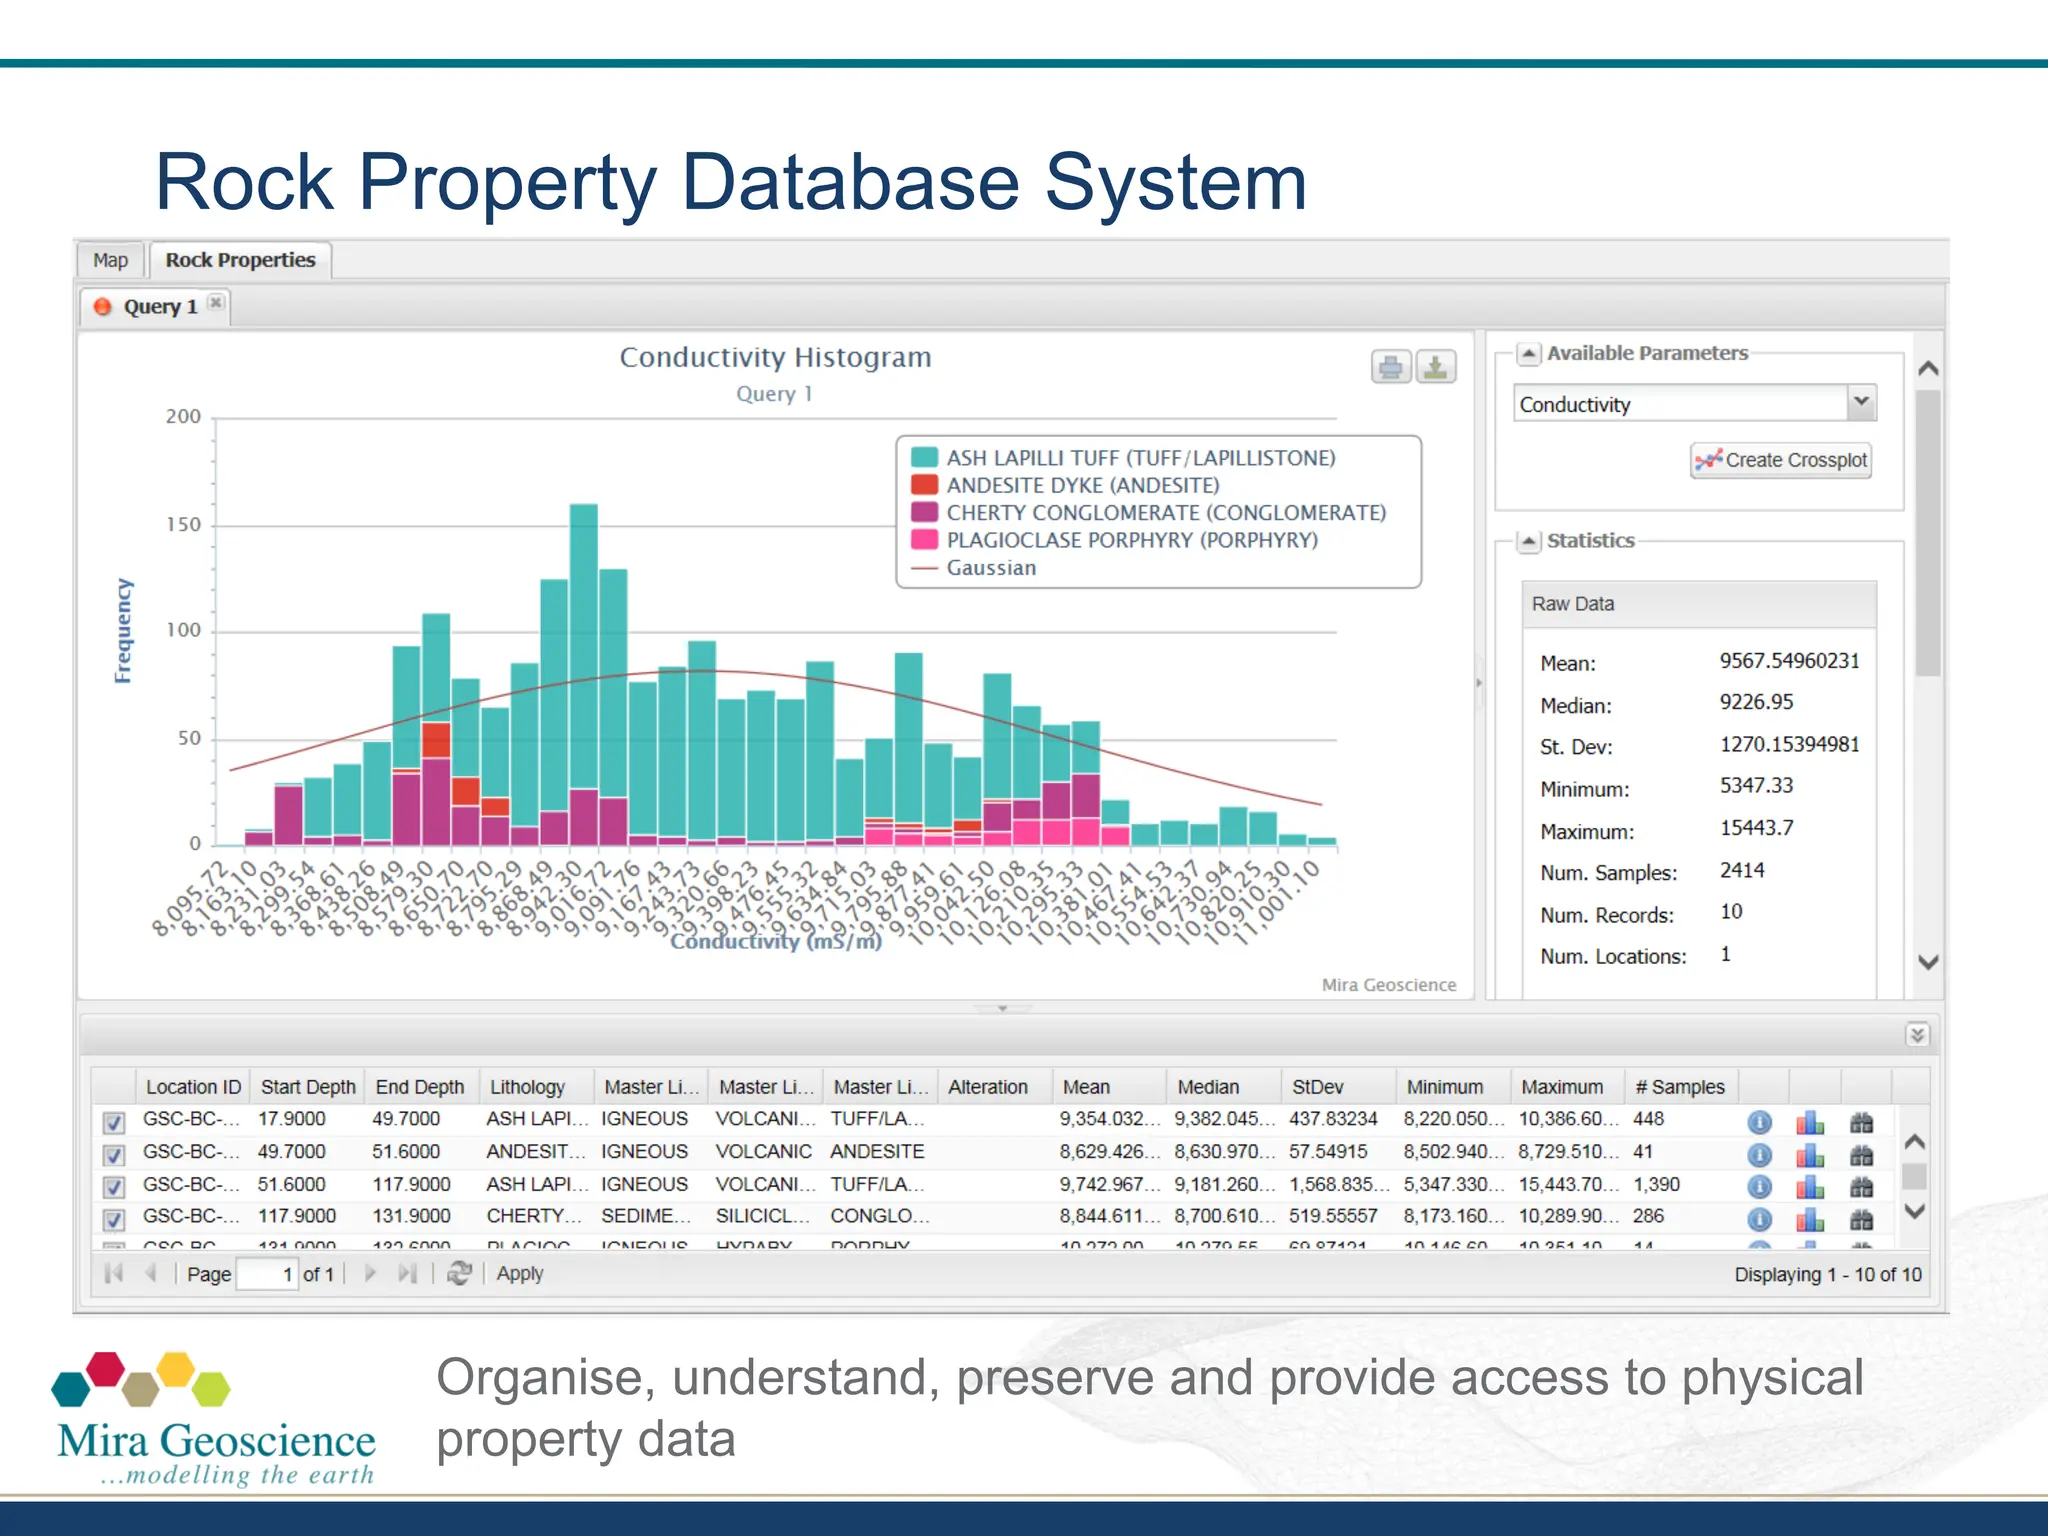The width and height of the screenshot is (2048, 1536).
Task: Collapse the Available Parameters section
Action: [x=1528, y=353]
